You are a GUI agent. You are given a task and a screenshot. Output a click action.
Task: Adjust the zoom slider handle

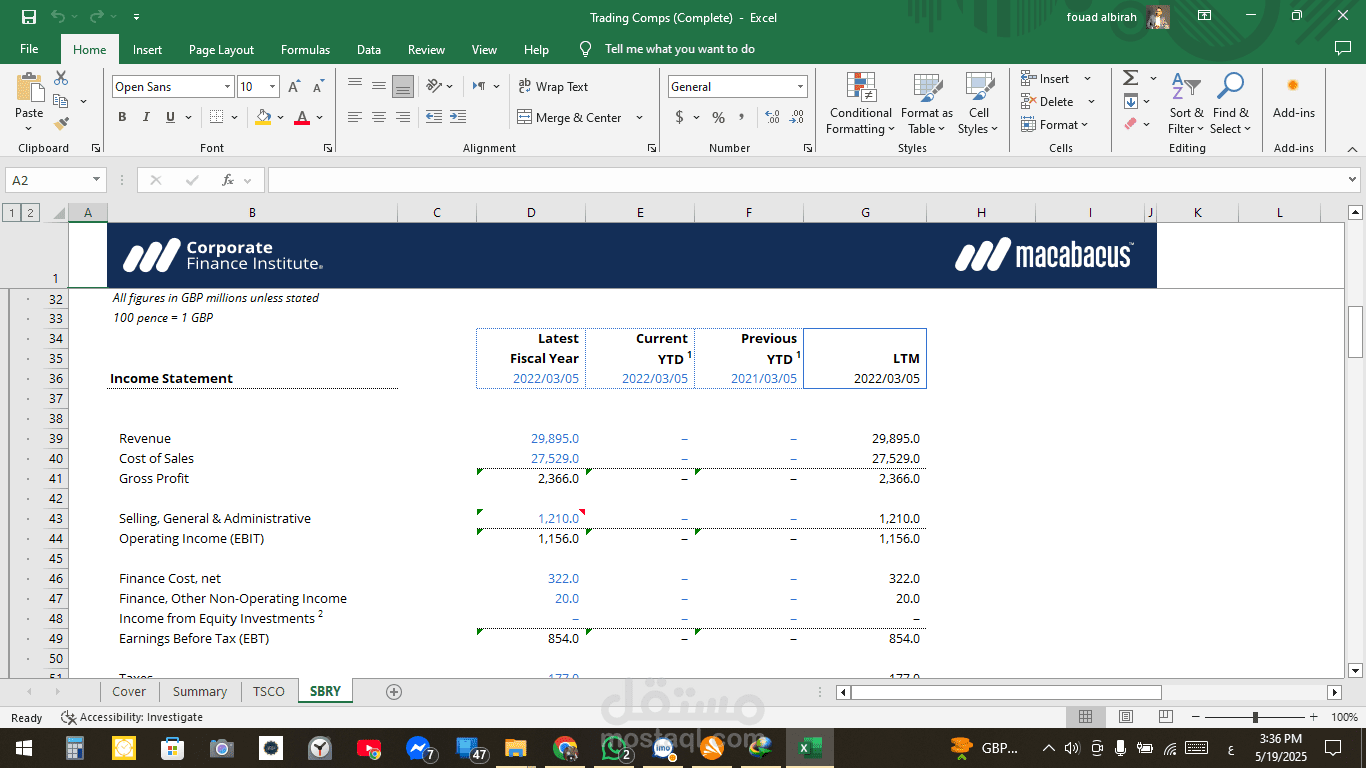[x=1255, y=717]
